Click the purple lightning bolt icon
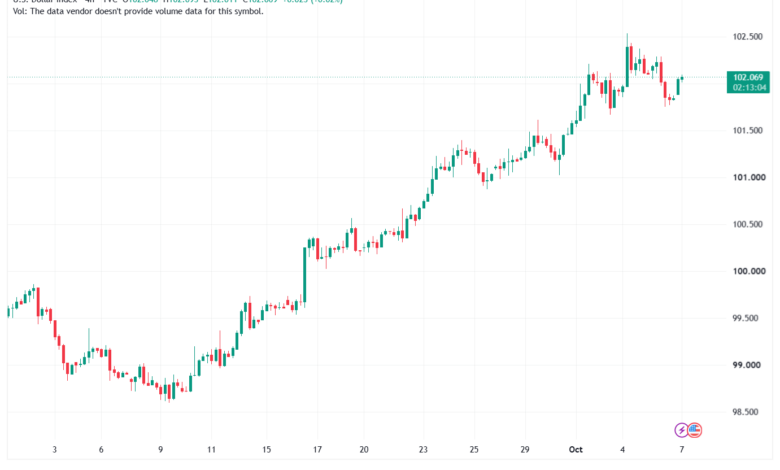780x470 pixels. [x=681, y=430]
